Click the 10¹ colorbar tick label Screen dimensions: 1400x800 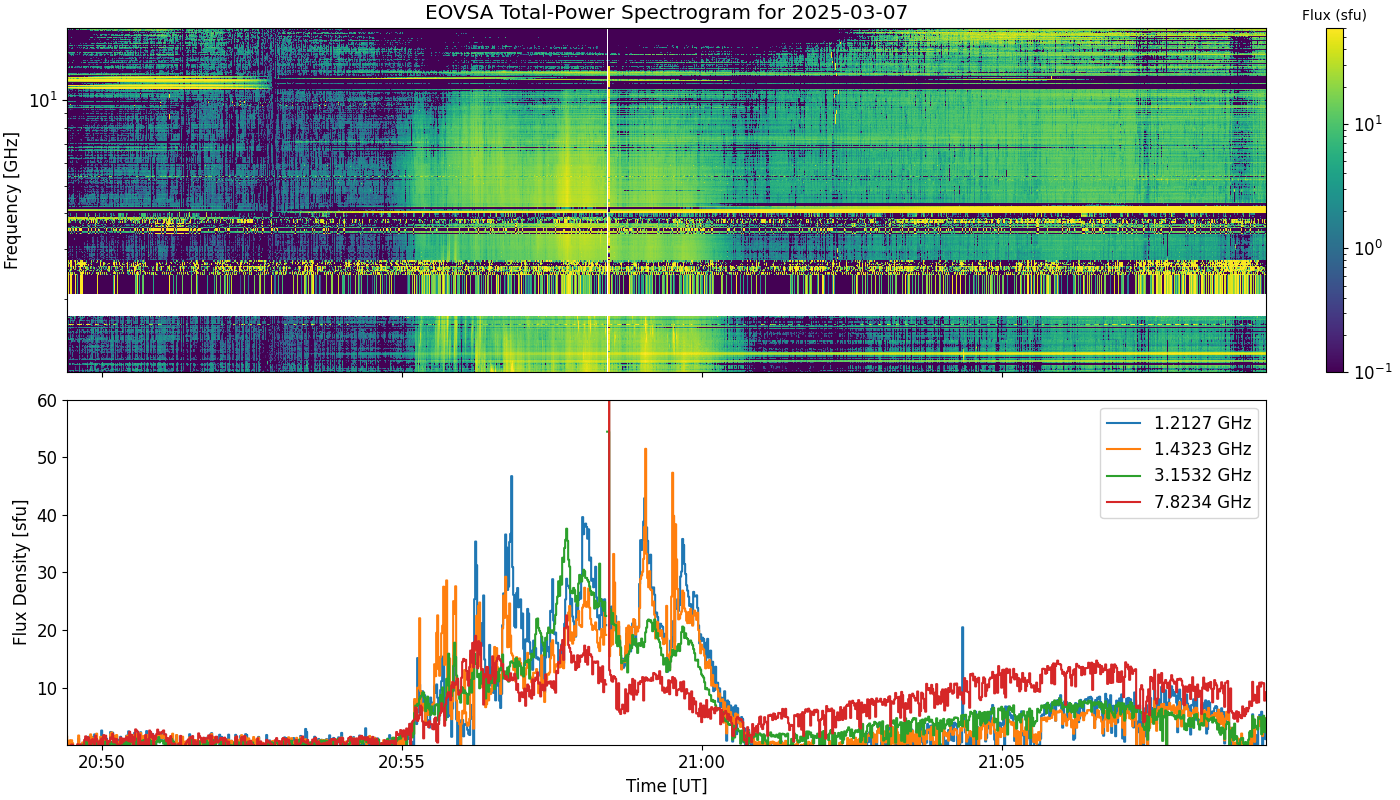tap(1367, 123)
